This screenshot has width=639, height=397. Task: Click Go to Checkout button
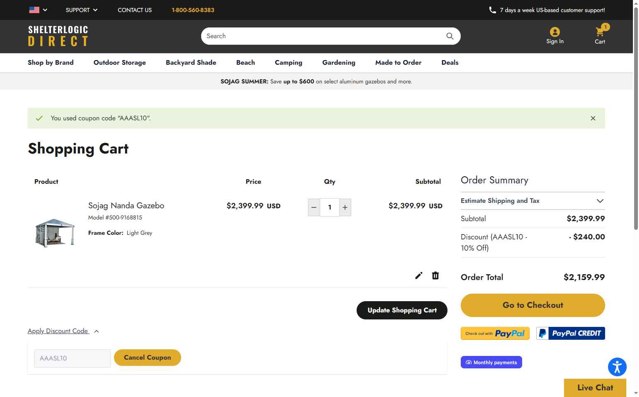(x=533, y=305)
